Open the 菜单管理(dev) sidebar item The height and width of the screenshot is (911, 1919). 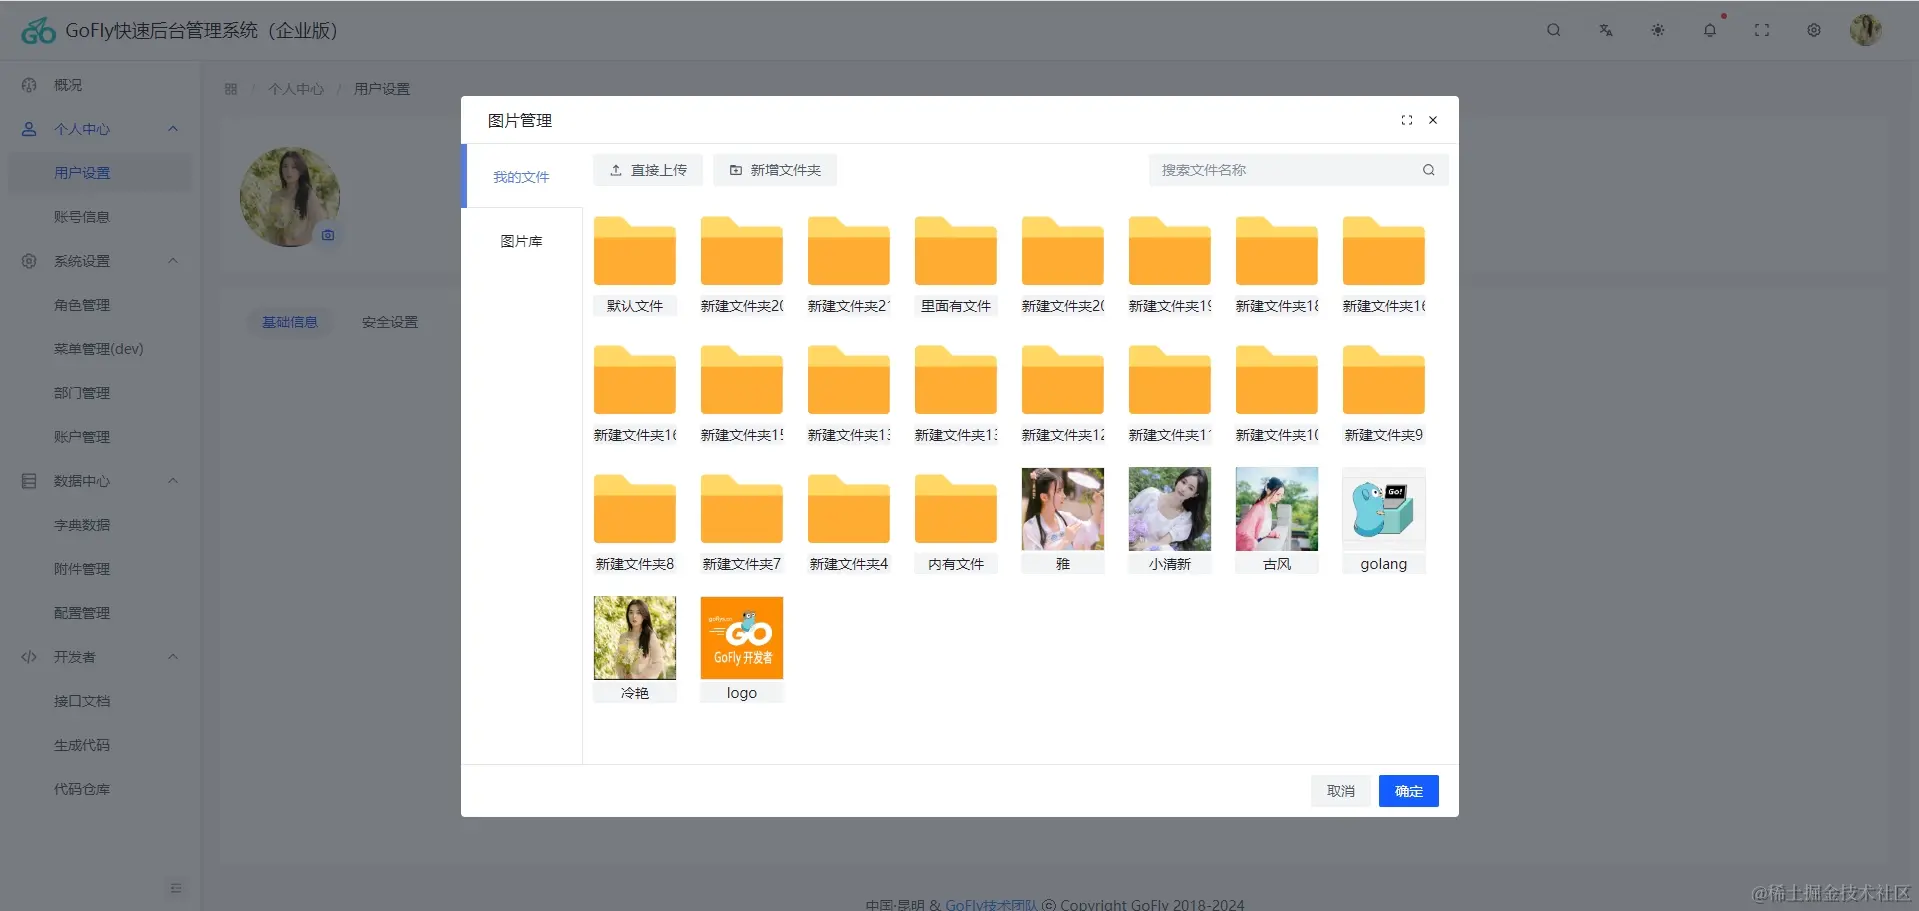coord(100,349)
